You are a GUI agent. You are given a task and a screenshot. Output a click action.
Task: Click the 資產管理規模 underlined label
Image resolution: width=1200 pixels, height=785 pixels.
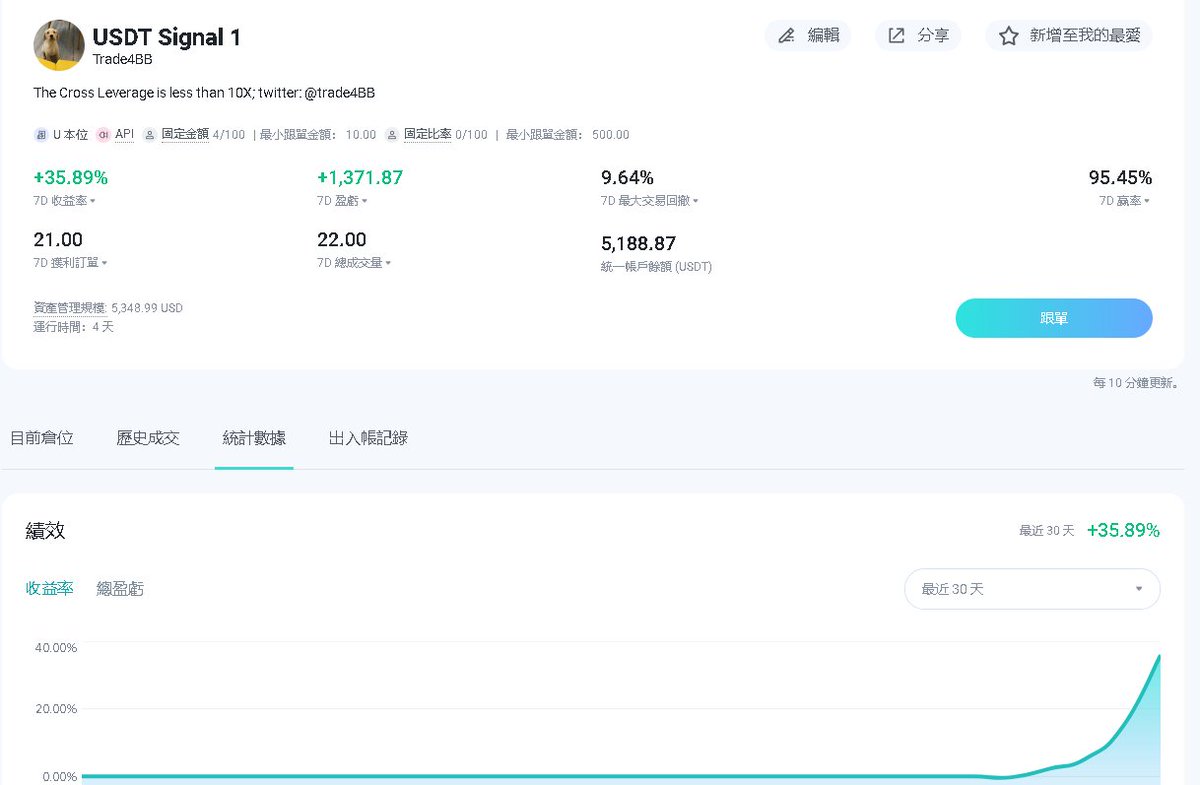[69, 308]
